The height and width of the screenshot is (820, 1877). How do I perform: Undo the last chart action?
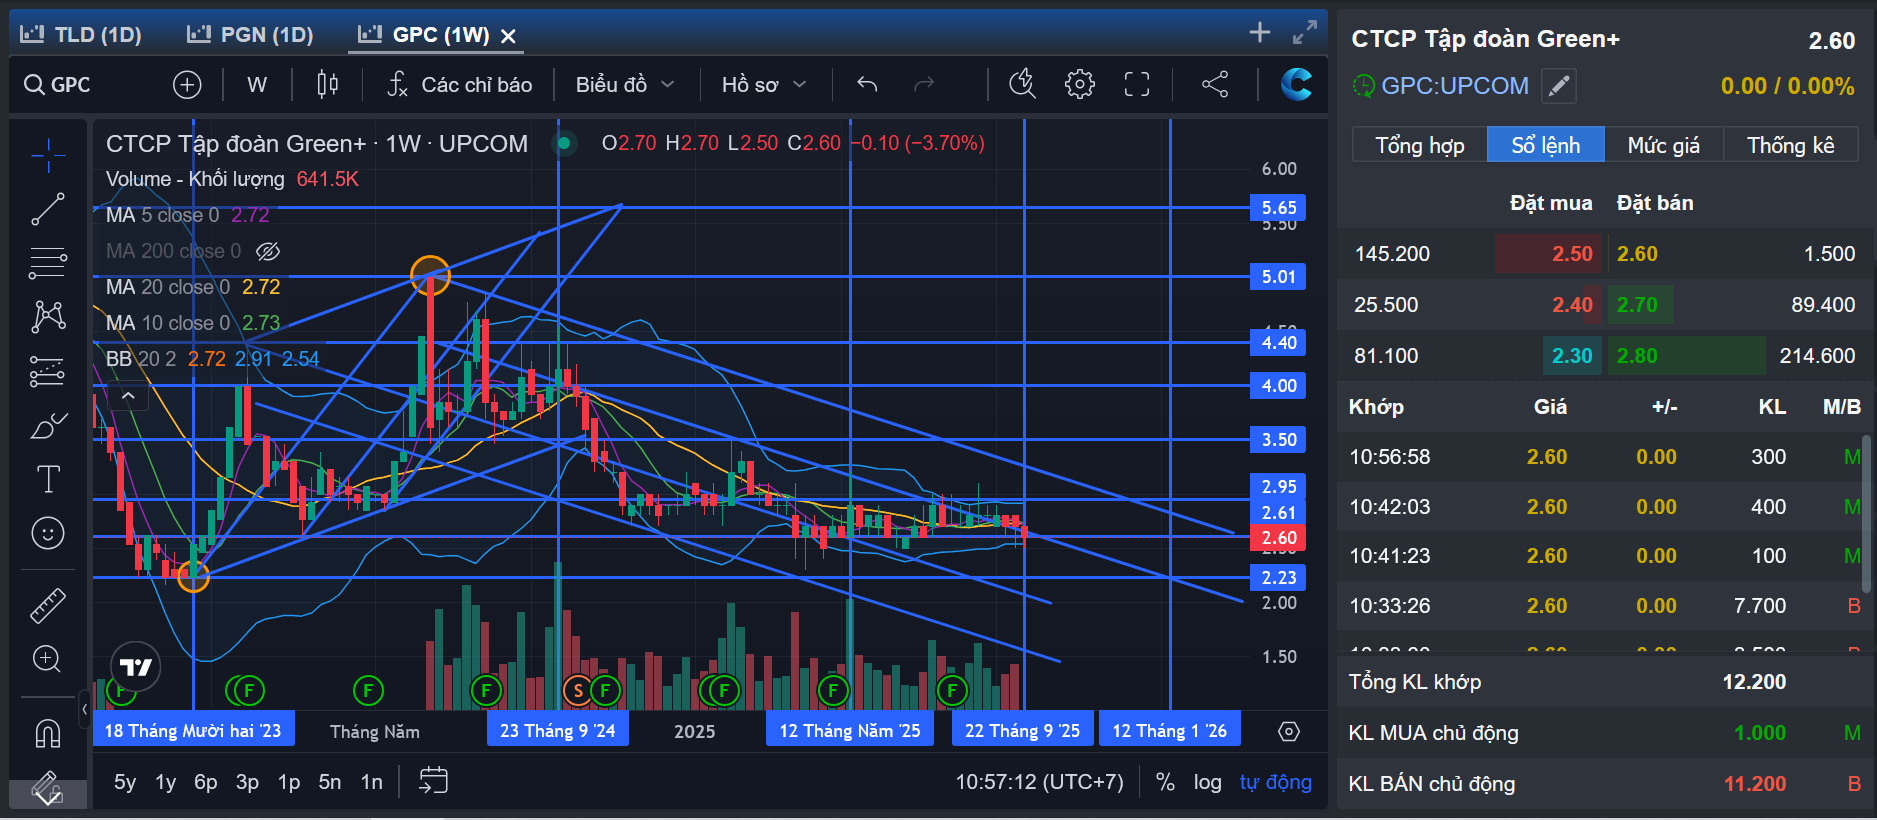pyautogui.click(x=867, y=85)
